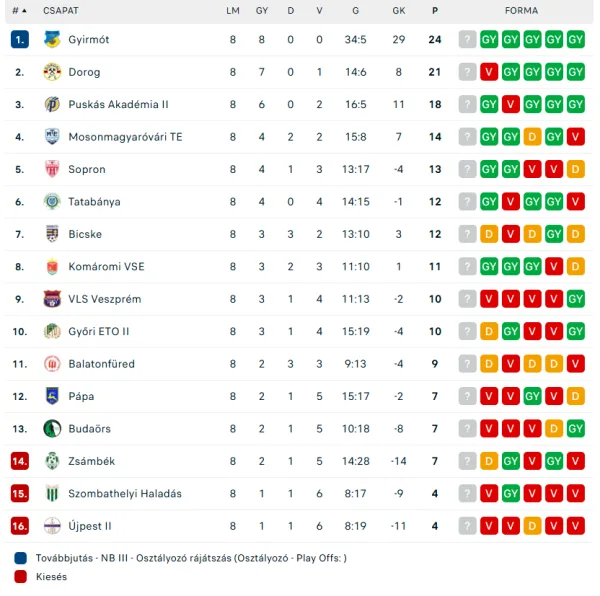This screenshot has height=596, width=600.
Task: Open the Újpest II team page
Action: pos(90,526)
